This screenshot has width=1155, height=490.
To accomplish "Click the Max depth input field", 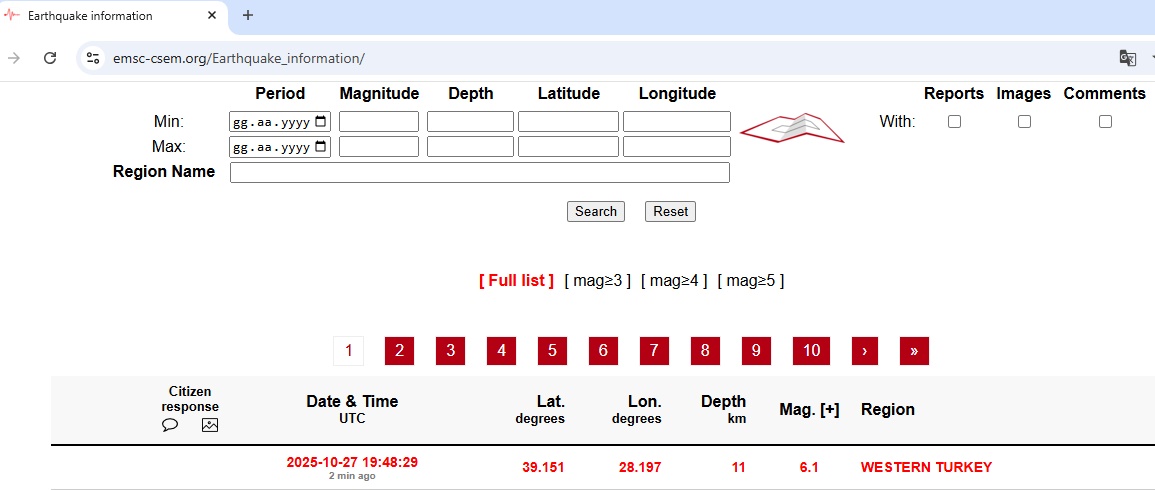I will click(470, 147).
